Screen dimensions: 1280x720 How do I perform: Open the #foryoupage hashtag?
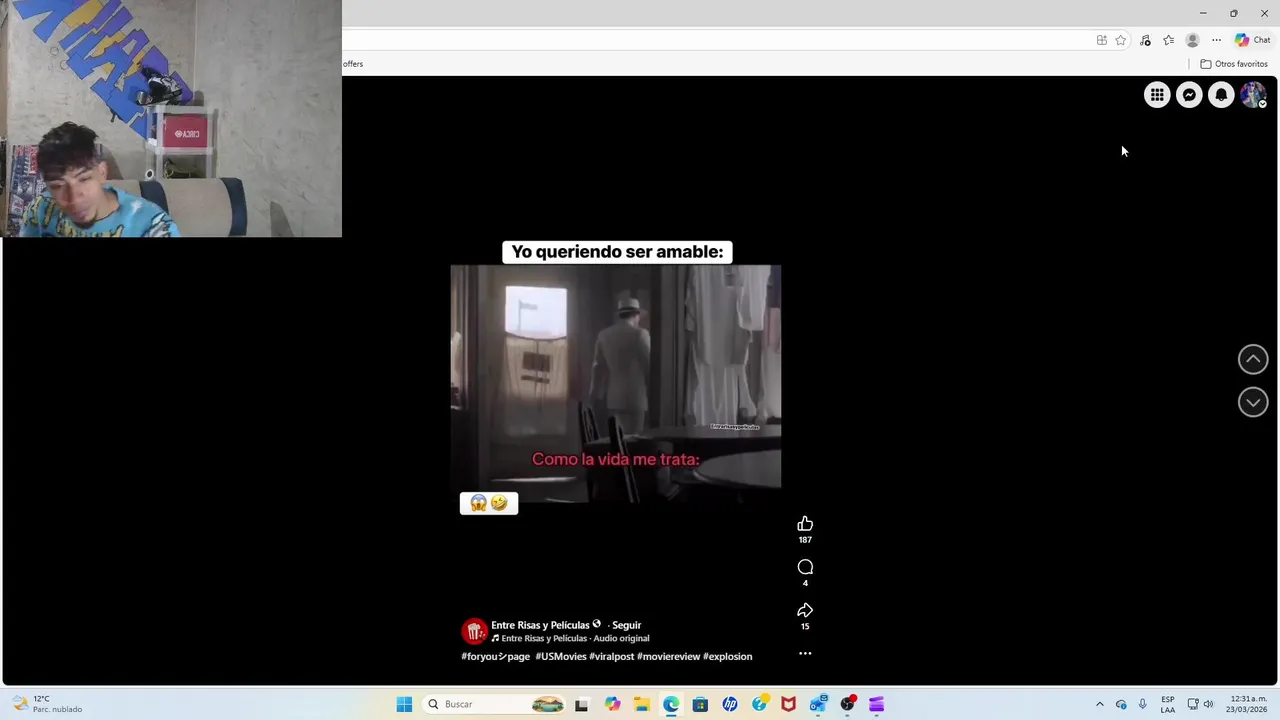click(x=495, y=656)
